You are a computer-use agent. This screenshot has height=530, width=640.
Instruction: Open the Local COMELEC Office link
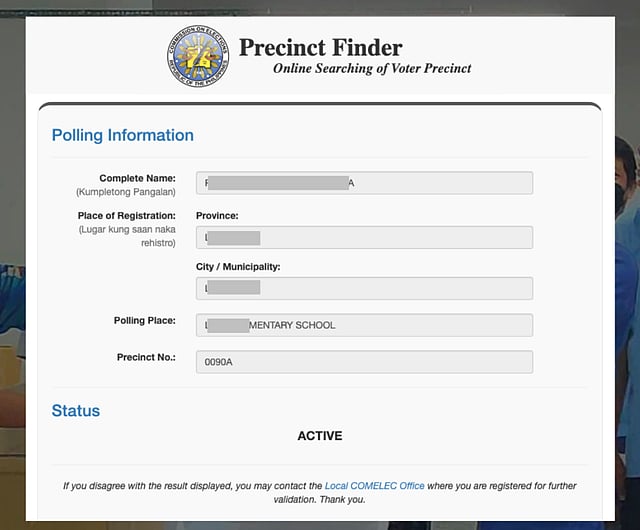tap(375, 486)
